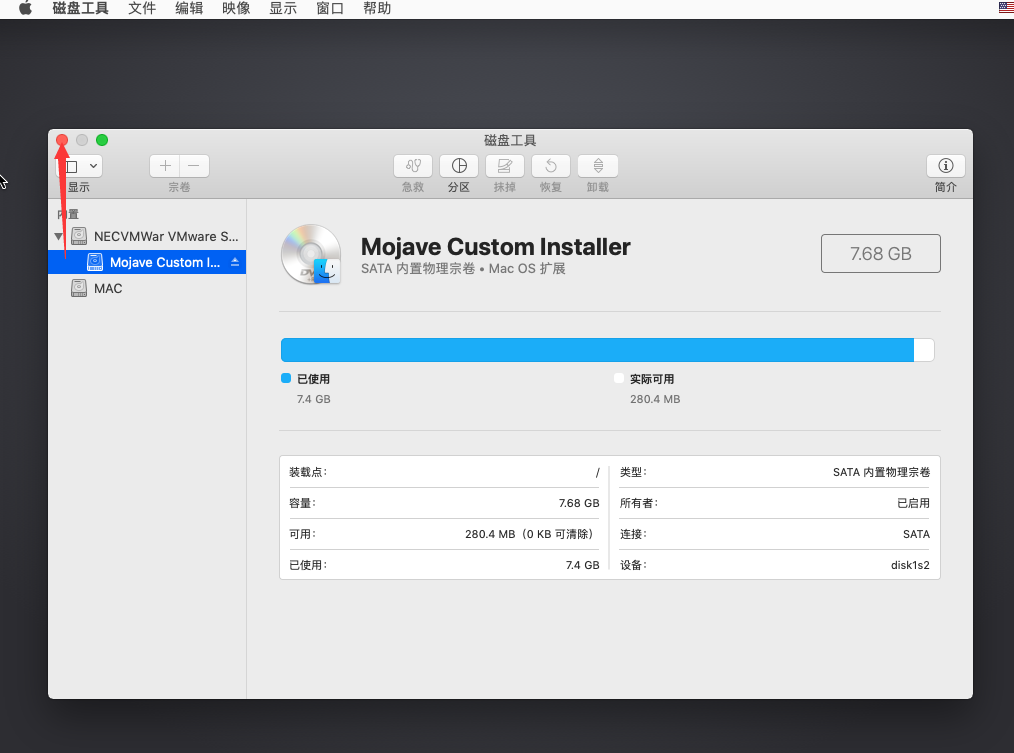Select the MAC disk in sidebar

point(108,288)
